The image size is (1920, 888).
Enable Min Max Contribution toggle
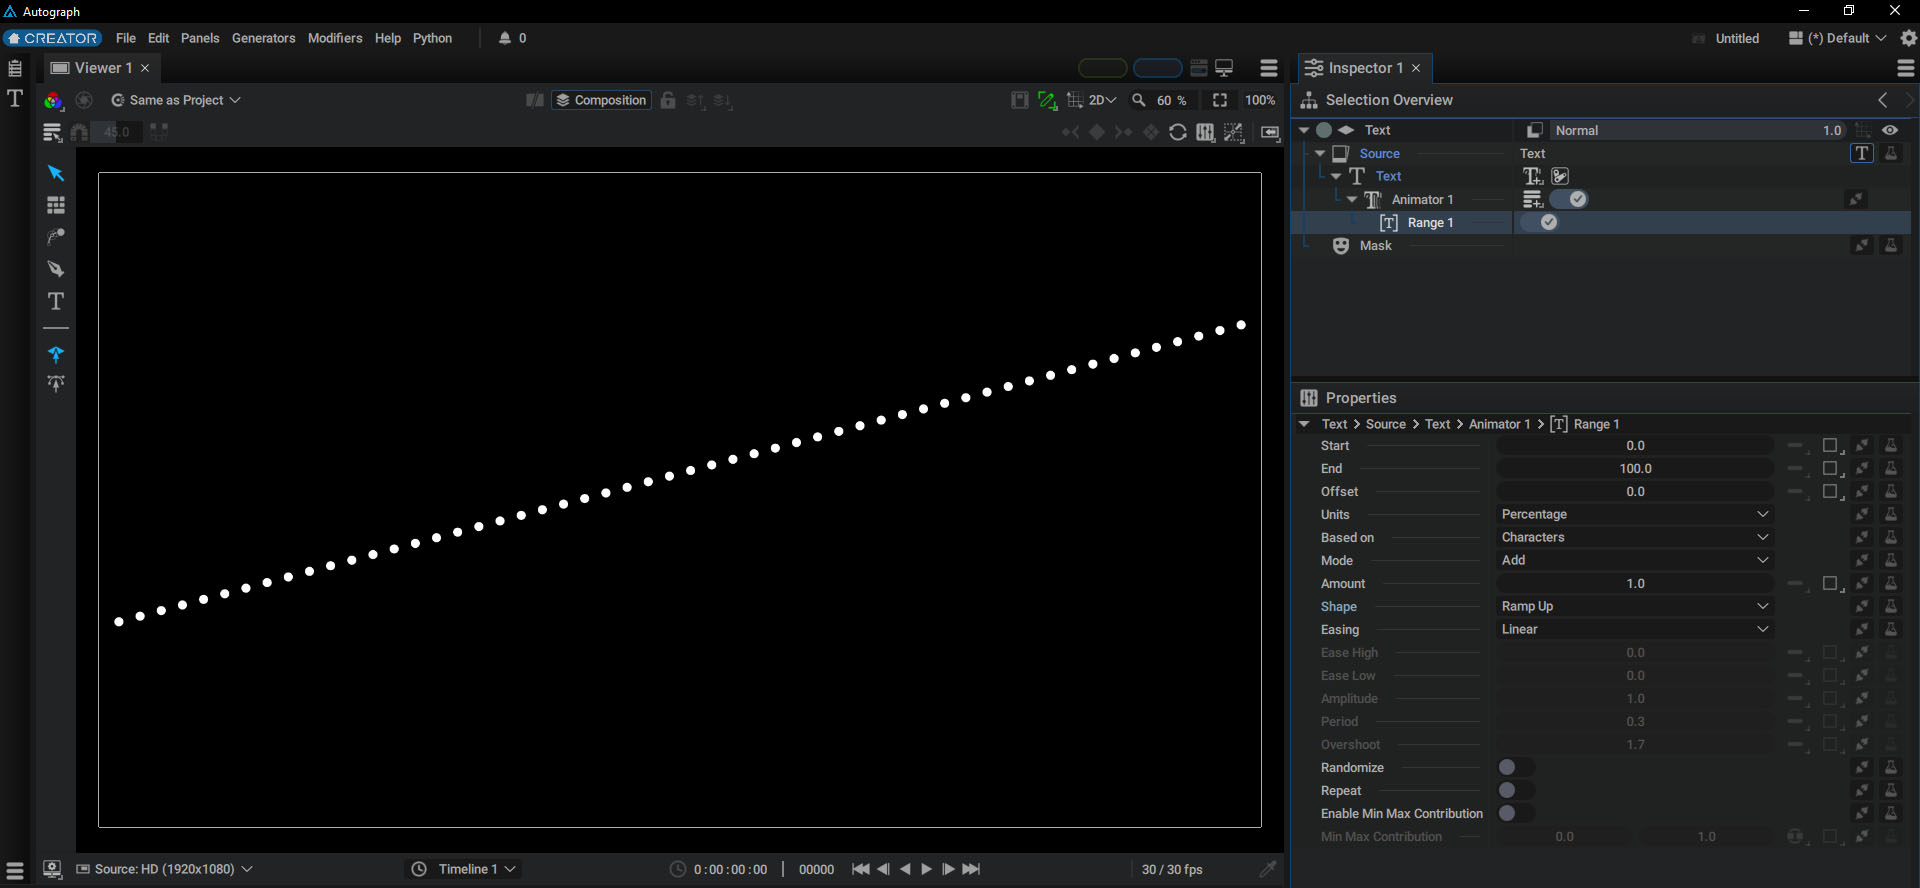[1516, 813]
